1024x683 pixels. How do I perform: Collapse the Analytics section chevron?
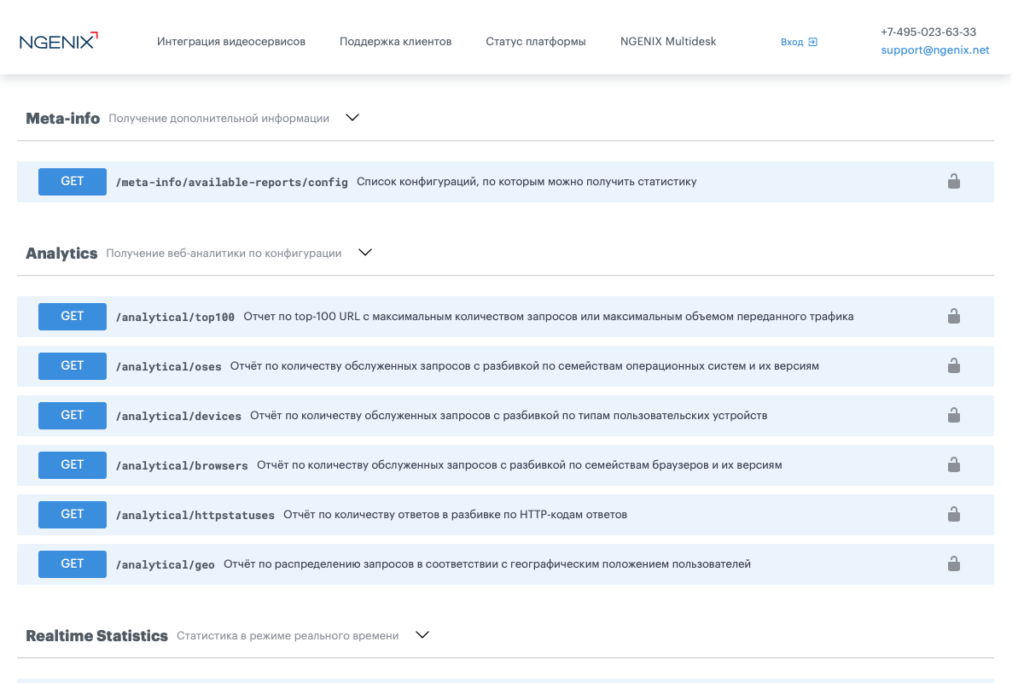coord(365,252)
